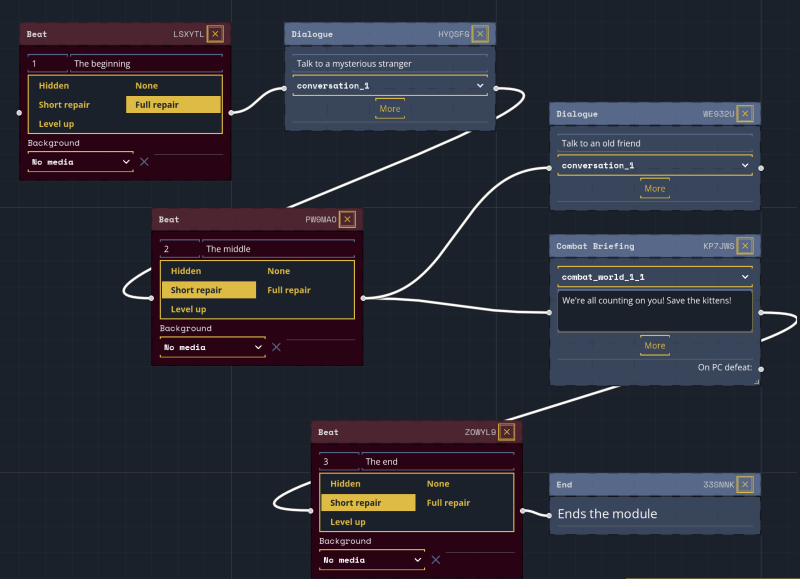This screenshot has height=579, width=800.
Task: Open No media dropdown in The beginning beat
Action: coord(81,162)
